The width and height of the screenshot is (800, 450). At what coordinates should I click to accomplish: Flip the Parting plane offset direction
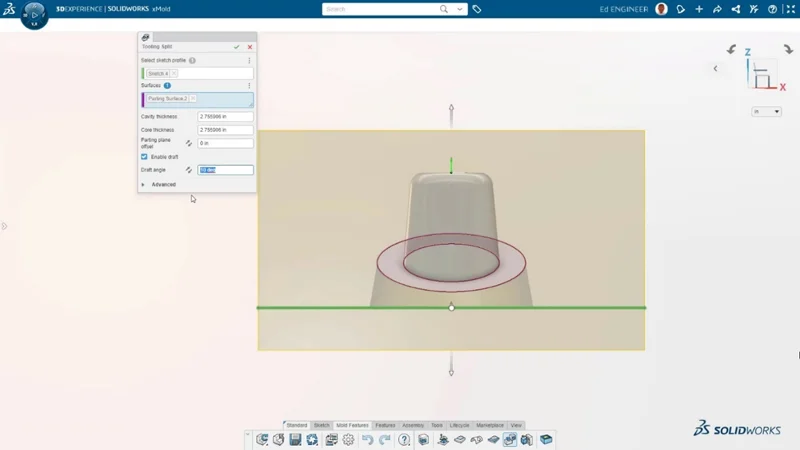(189, 143)
